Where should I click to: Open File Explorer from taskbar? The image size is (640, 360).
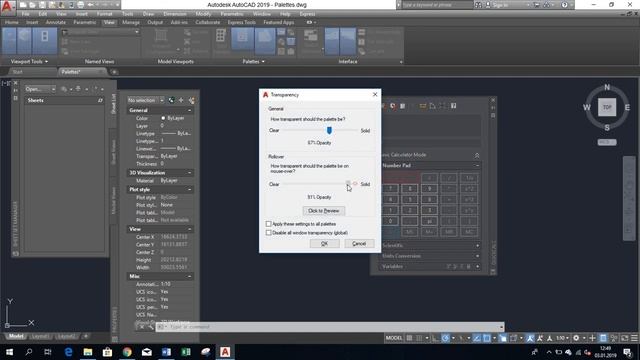coord(88,352)
